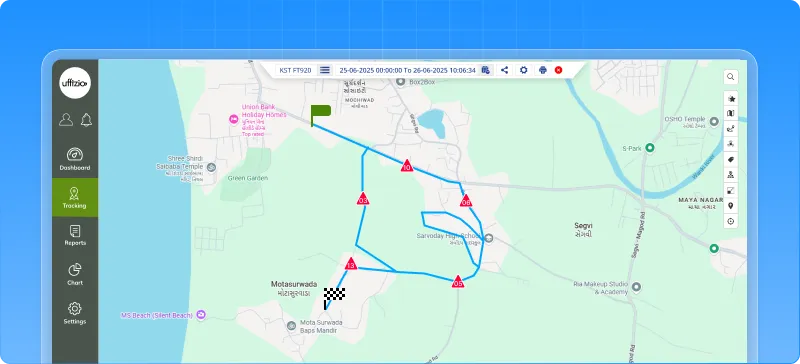Click the Uffizio logo in the sidebar

[x=75, y=84]
